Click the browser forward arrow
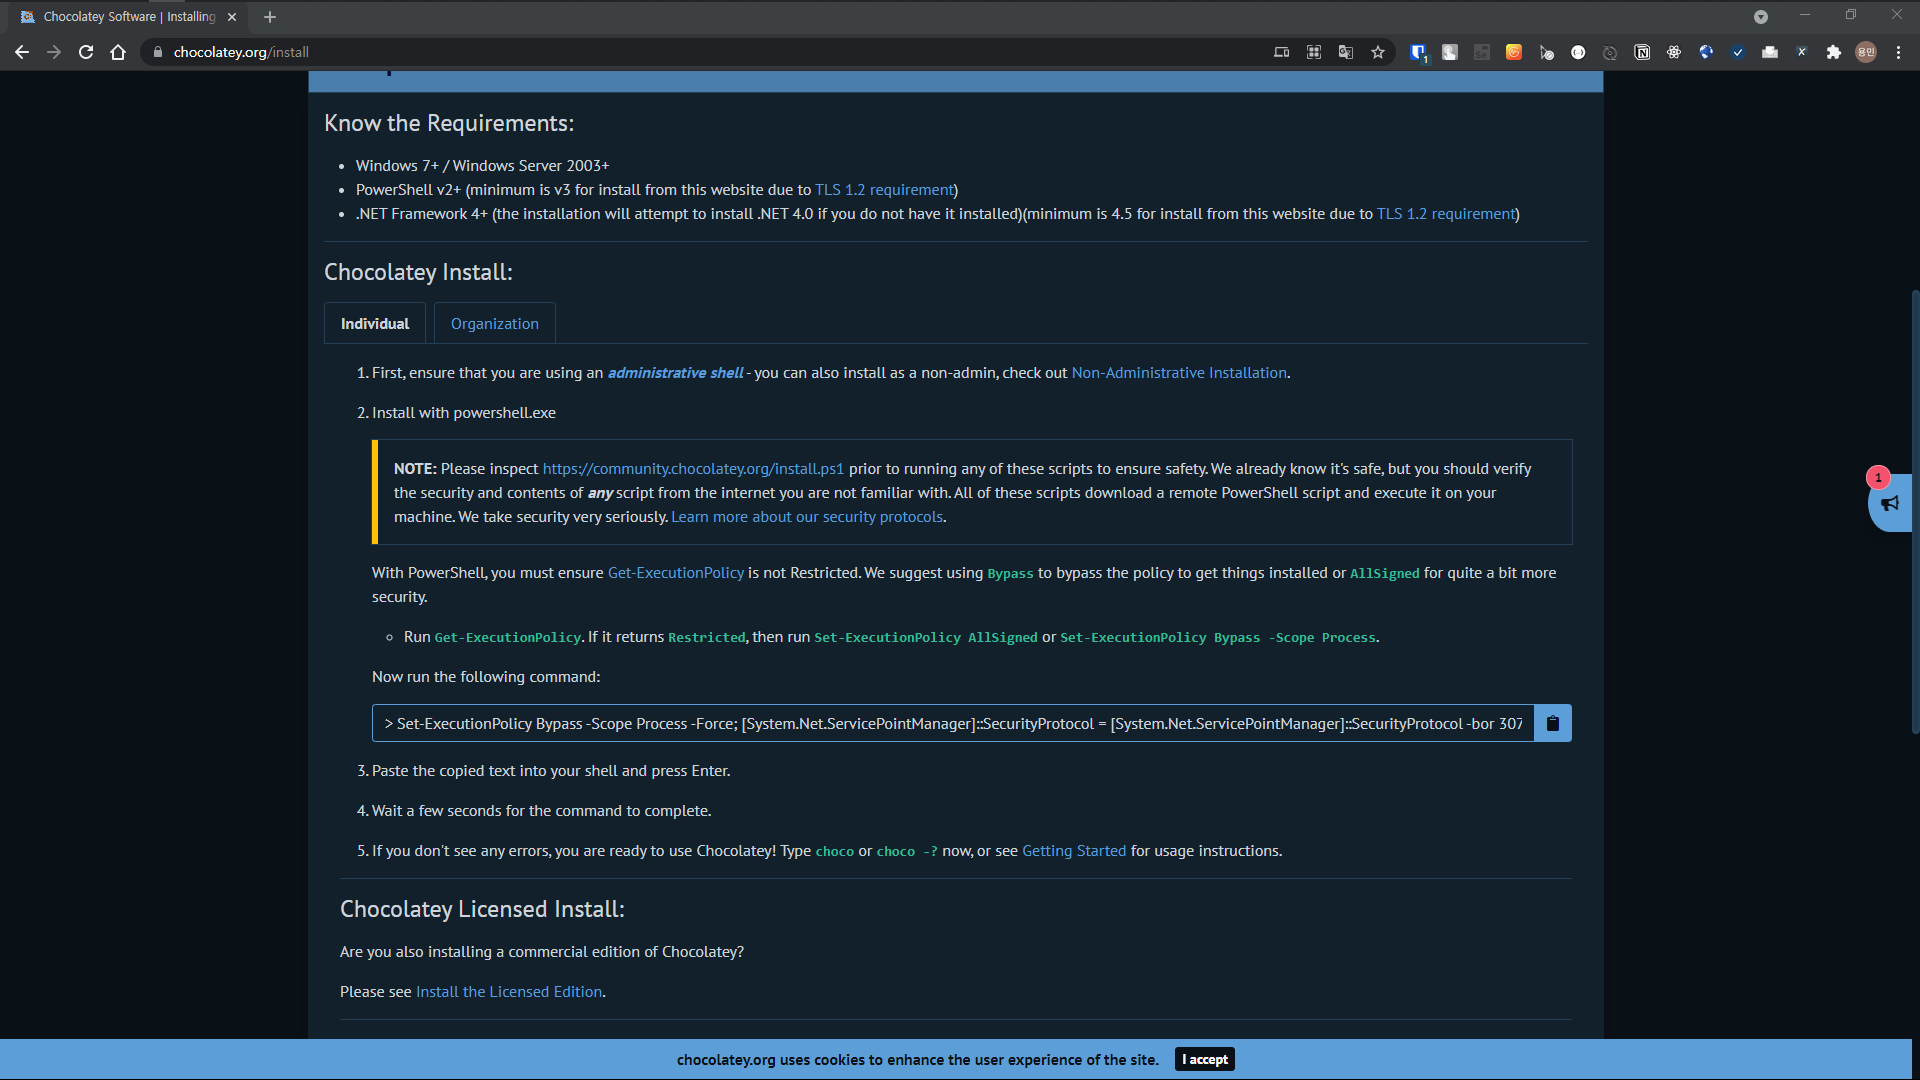Viewport: 1920px width, 1080px height. click(x=54, y=52)
